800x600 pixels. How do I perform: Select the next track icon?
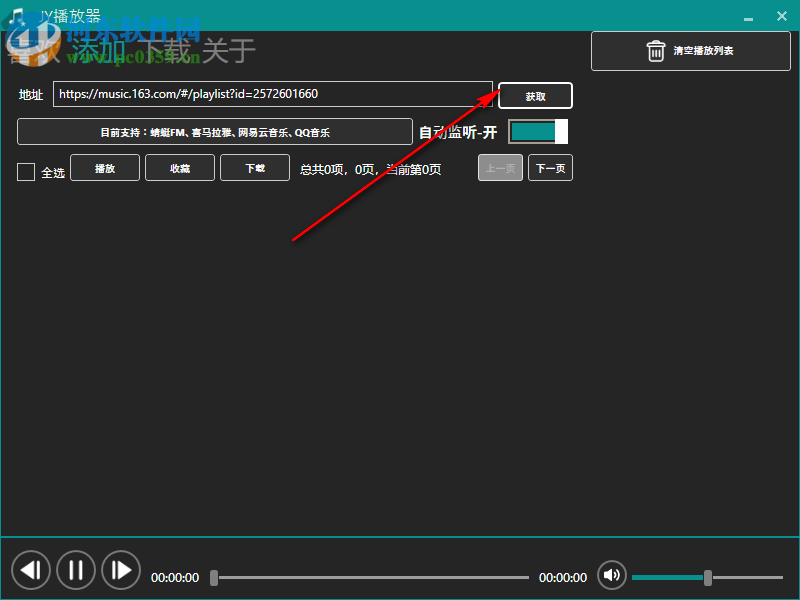click(x=121, y=570)
